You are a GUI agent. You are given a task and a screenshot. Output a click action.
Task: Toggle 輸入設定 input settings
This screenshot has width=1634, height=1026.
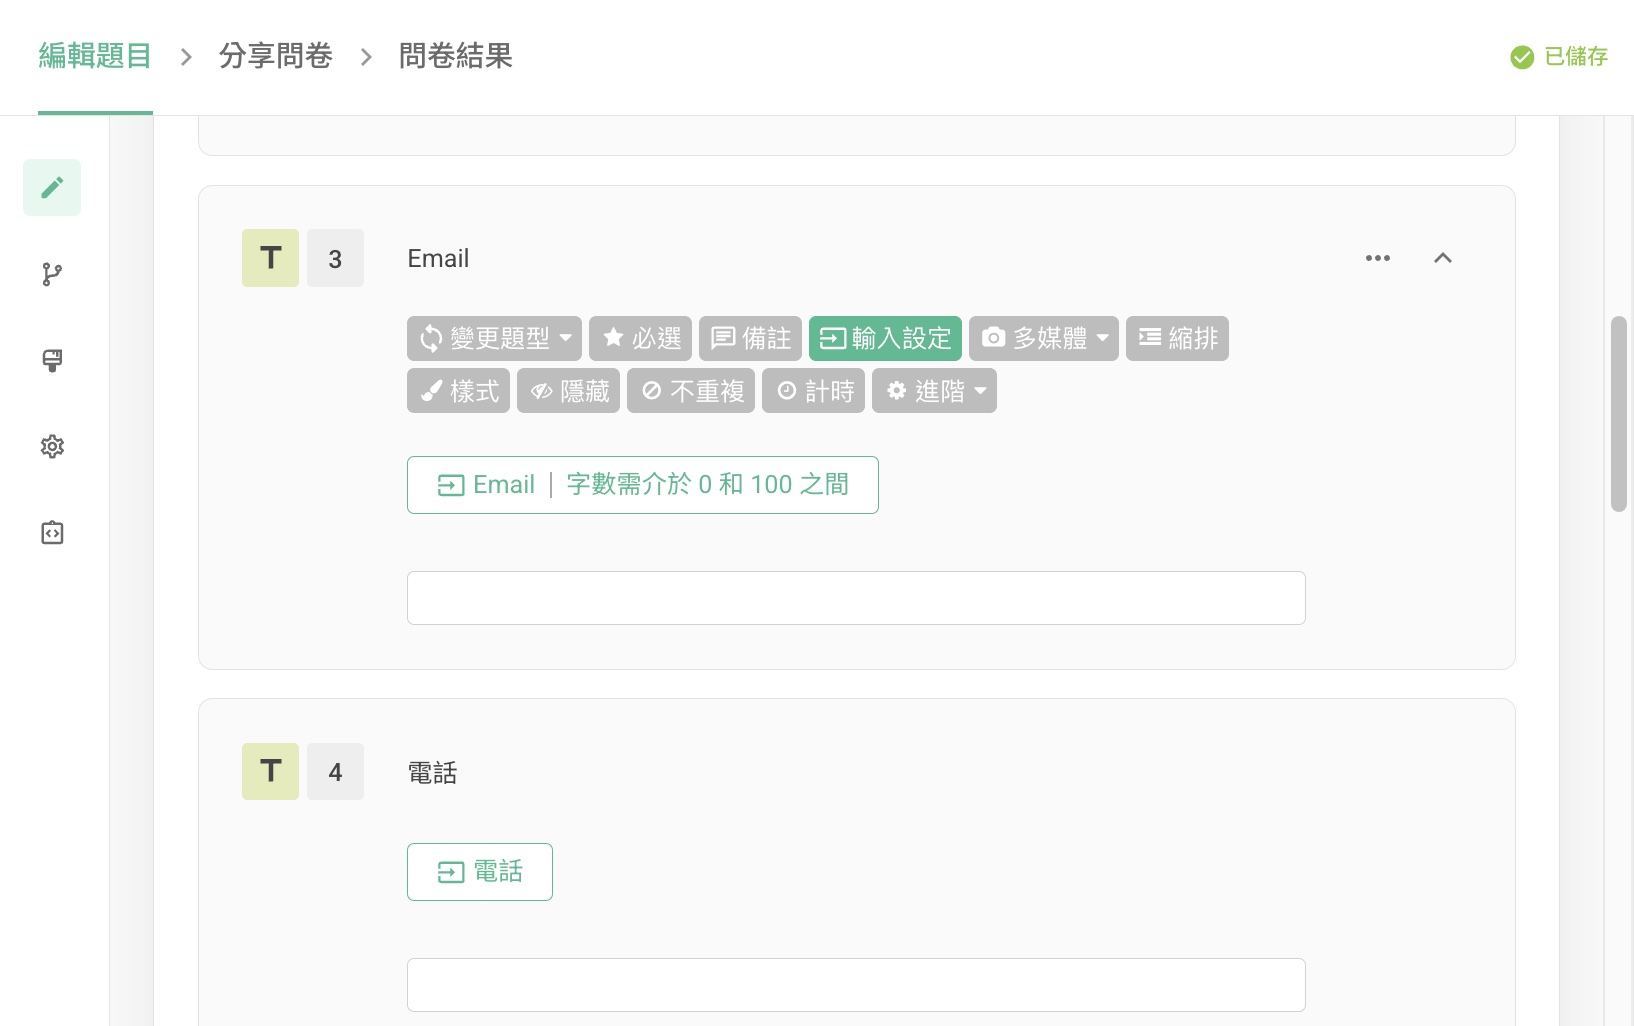pos(885,338)
